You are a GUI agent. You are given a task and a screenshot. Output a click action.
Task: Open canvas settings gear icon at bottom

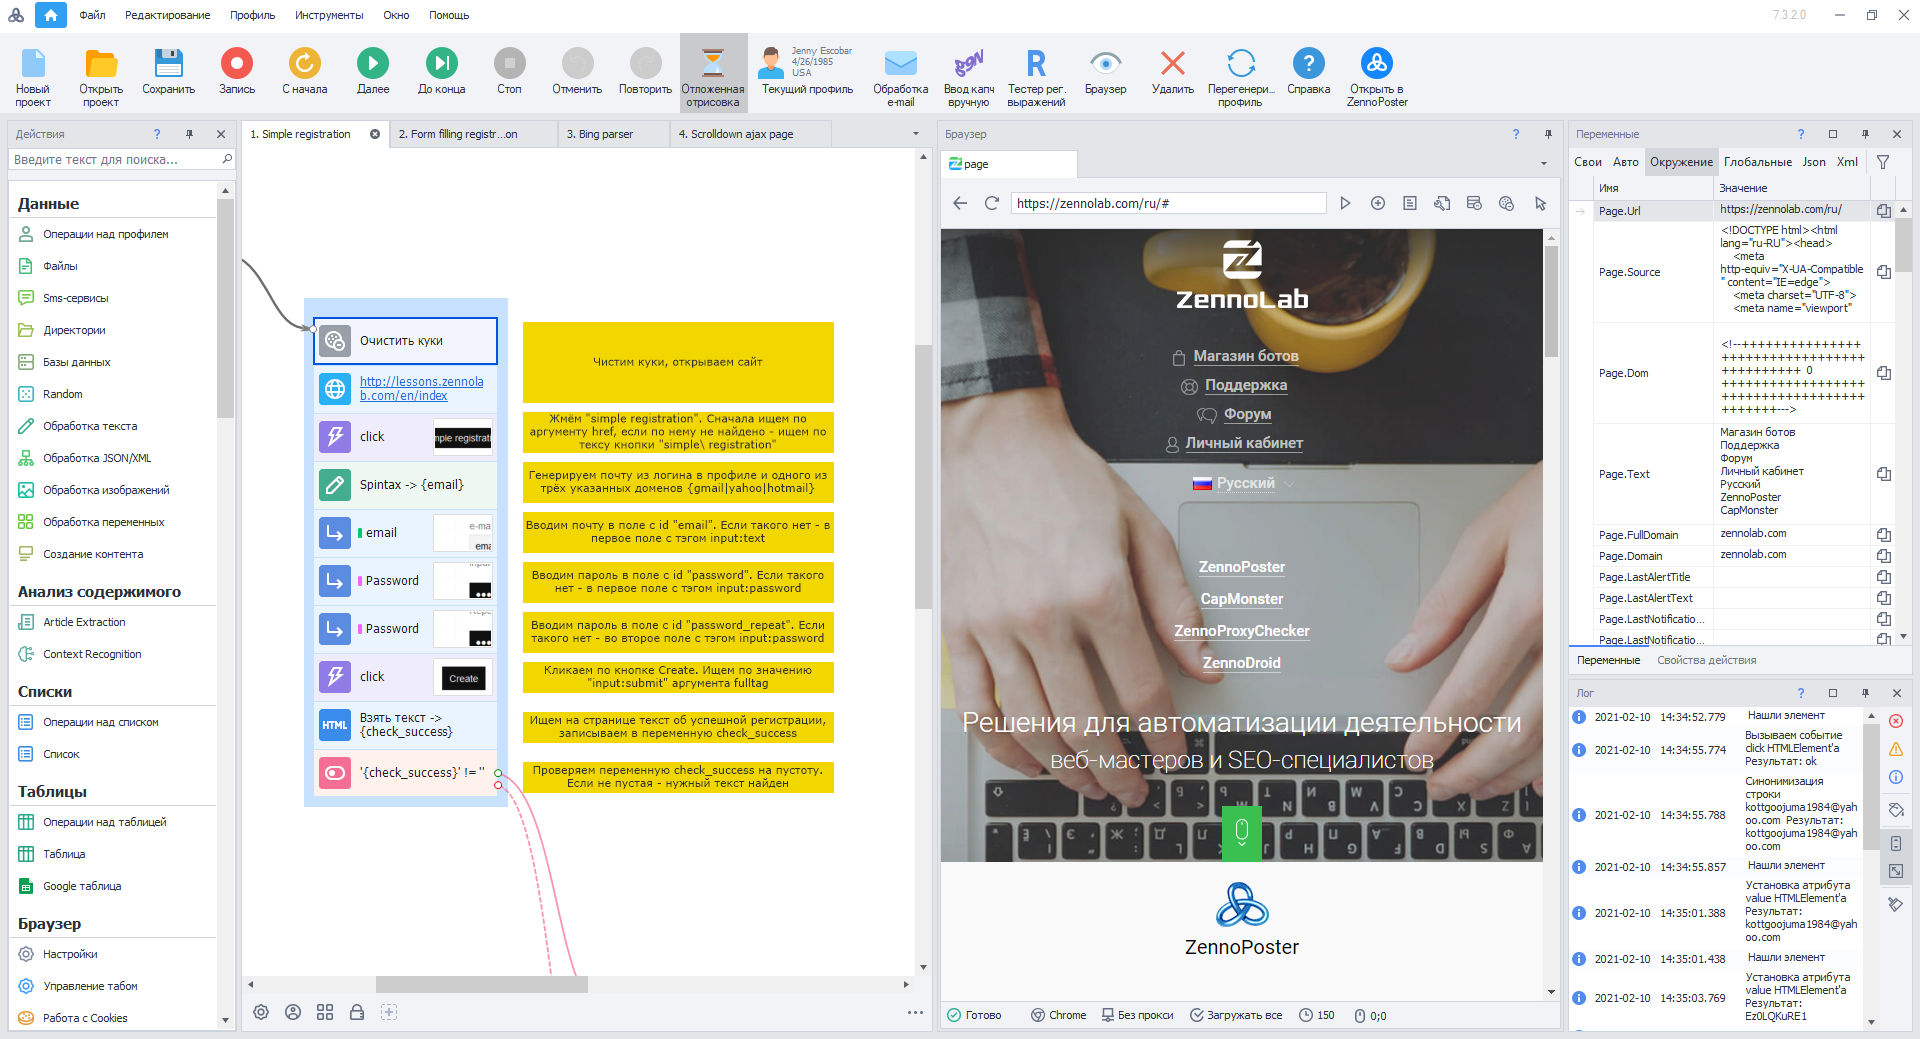(x=261, y=1012)
